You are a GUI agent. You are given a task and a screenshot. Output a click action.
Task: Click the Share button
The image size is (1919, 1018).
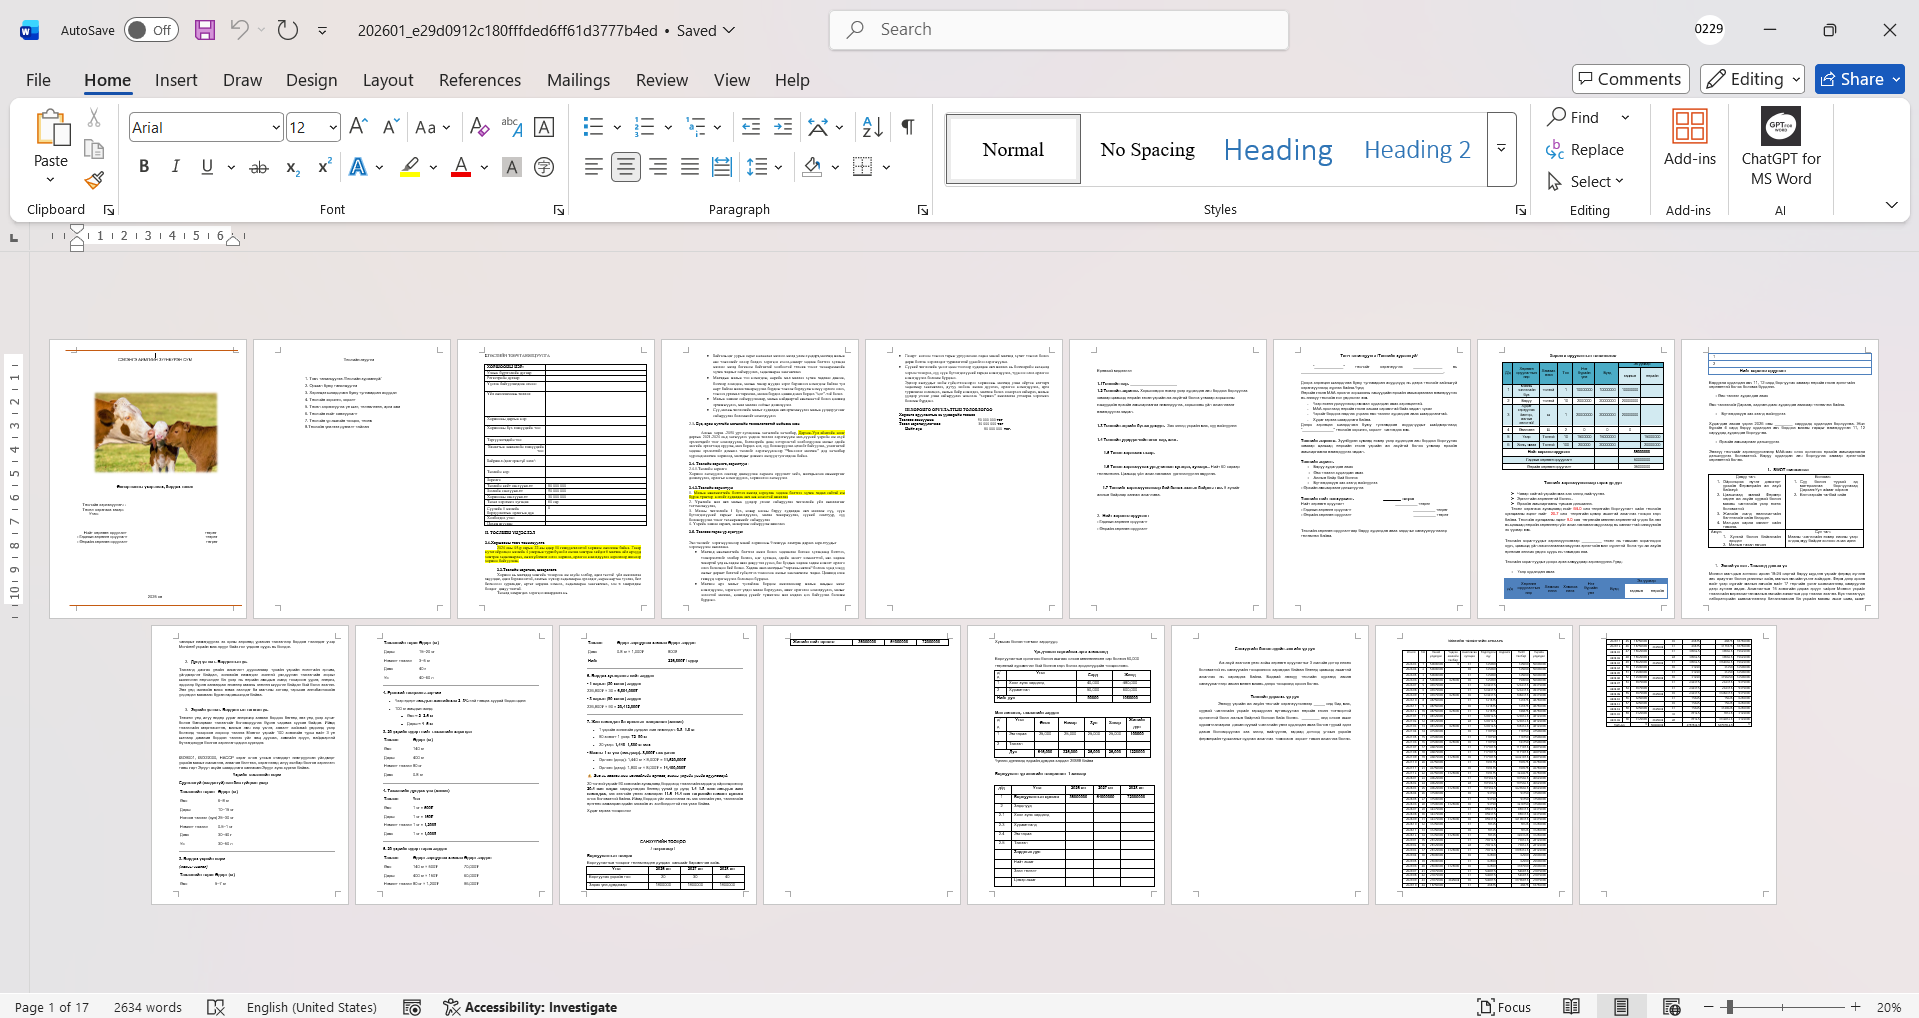(x=1859, y=79)
